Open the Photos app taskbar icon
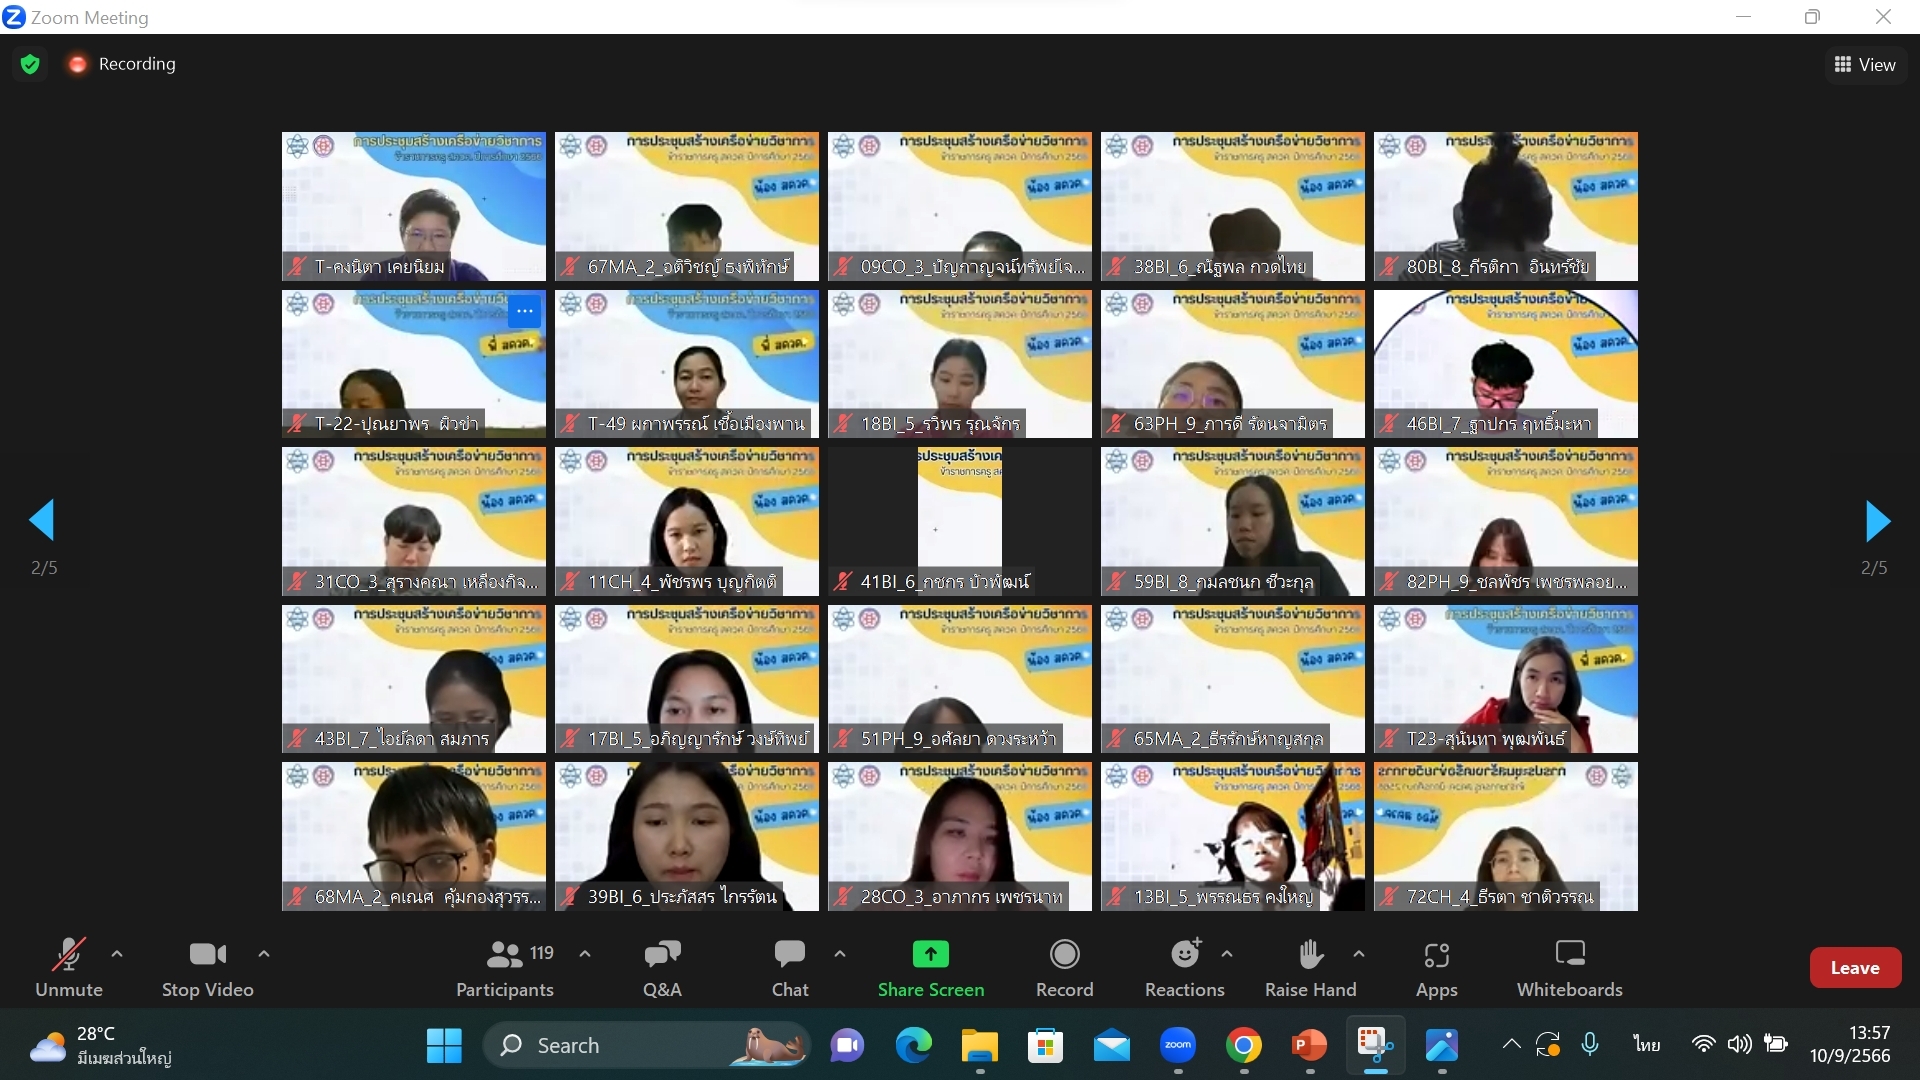 [x=1442, y=1046]
